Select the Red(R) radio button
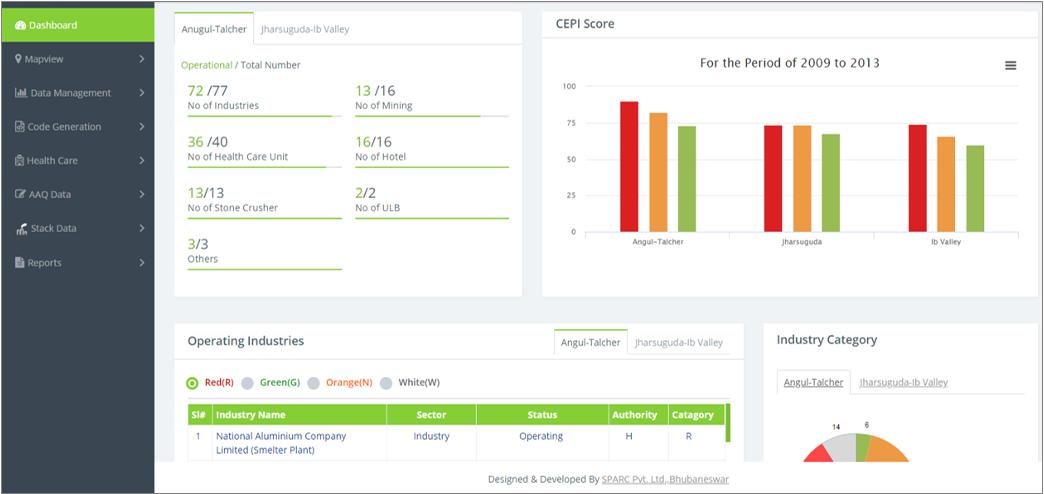 (x=192, y=383)
